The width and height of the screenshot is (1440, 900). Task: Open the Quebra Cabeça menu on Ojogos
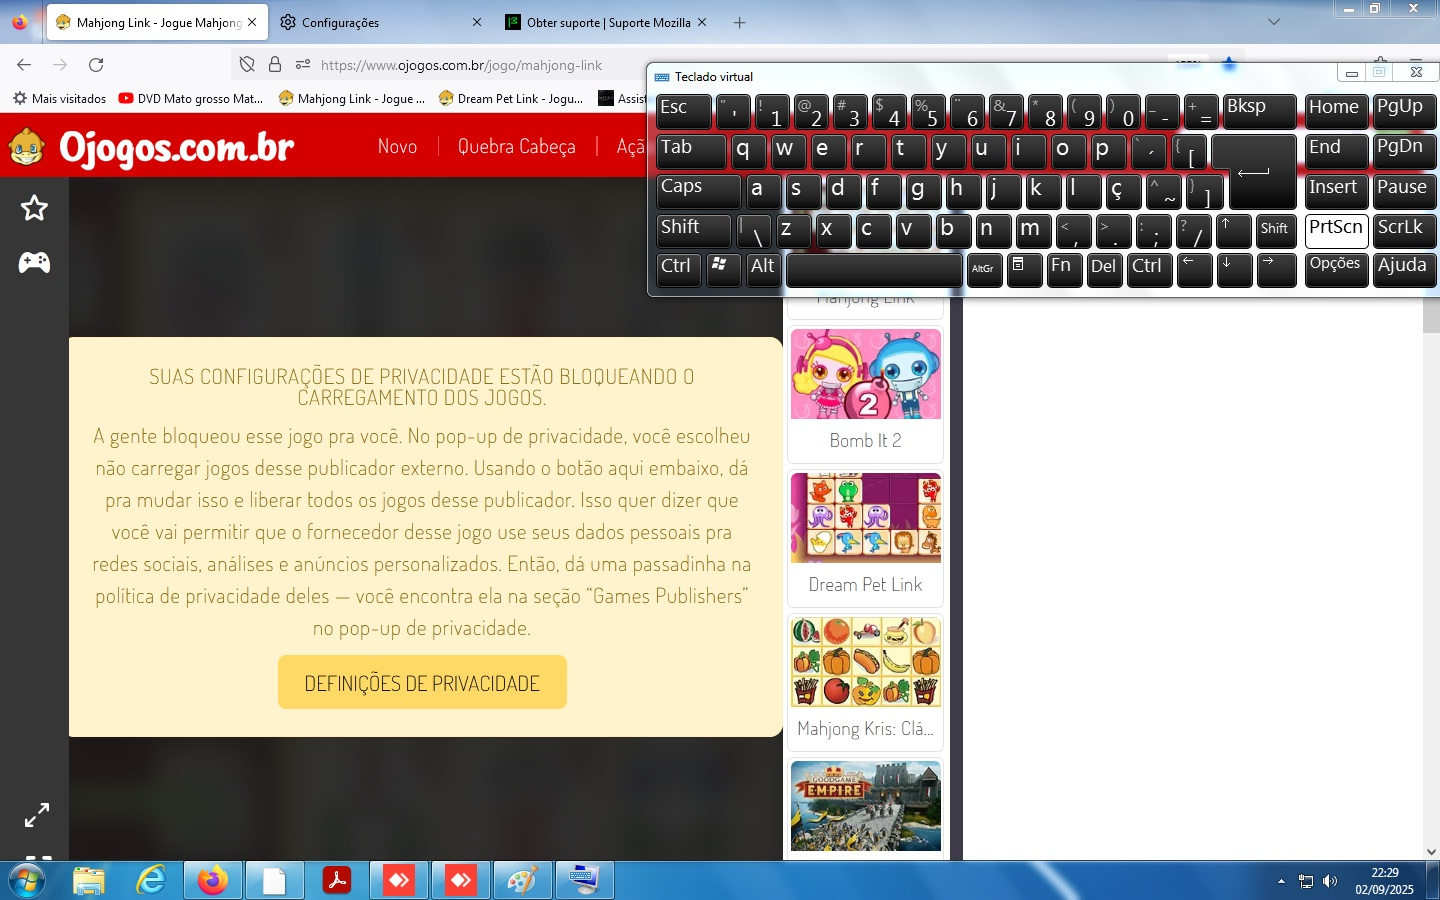(516, 146)
